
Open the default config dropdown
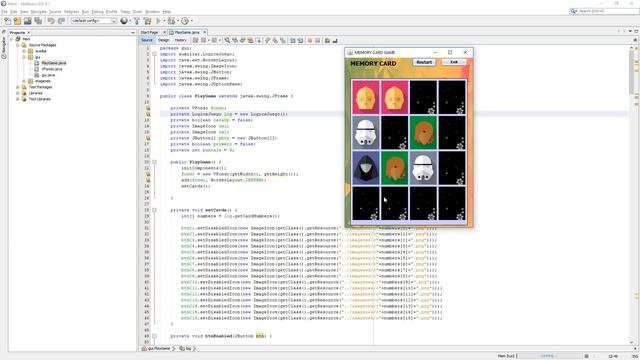click(x=94, y=21)
